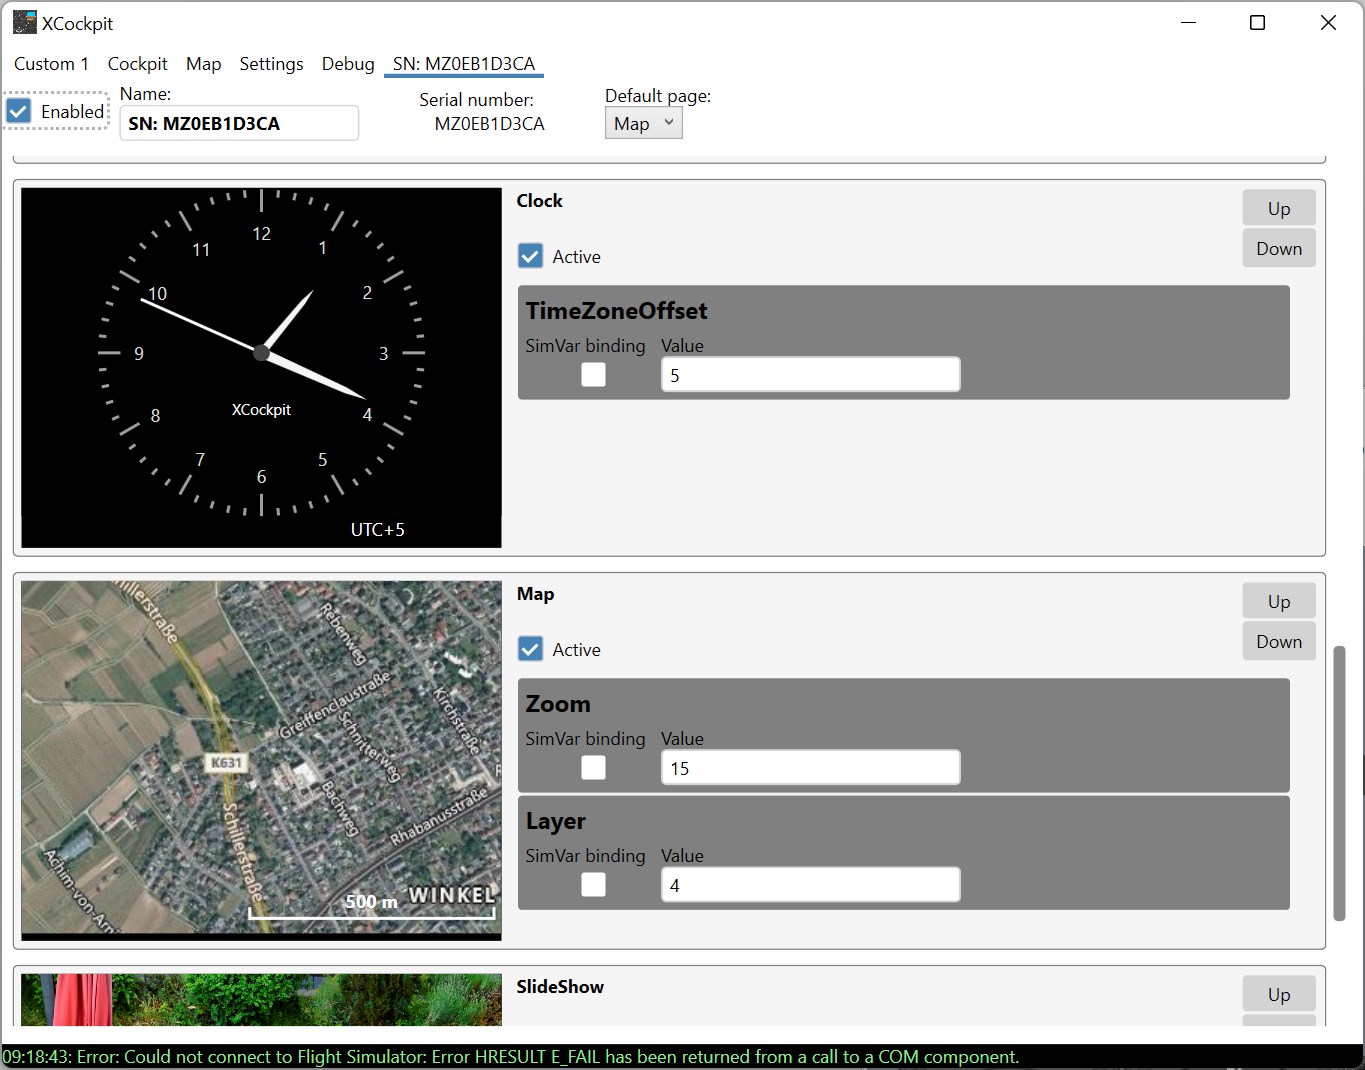The height and width of the screenshot is (1070, 1365).
Task: Toggle the Zoom SimVar binding checkbox
Action: pyautogui.click(x=594, y=767)
